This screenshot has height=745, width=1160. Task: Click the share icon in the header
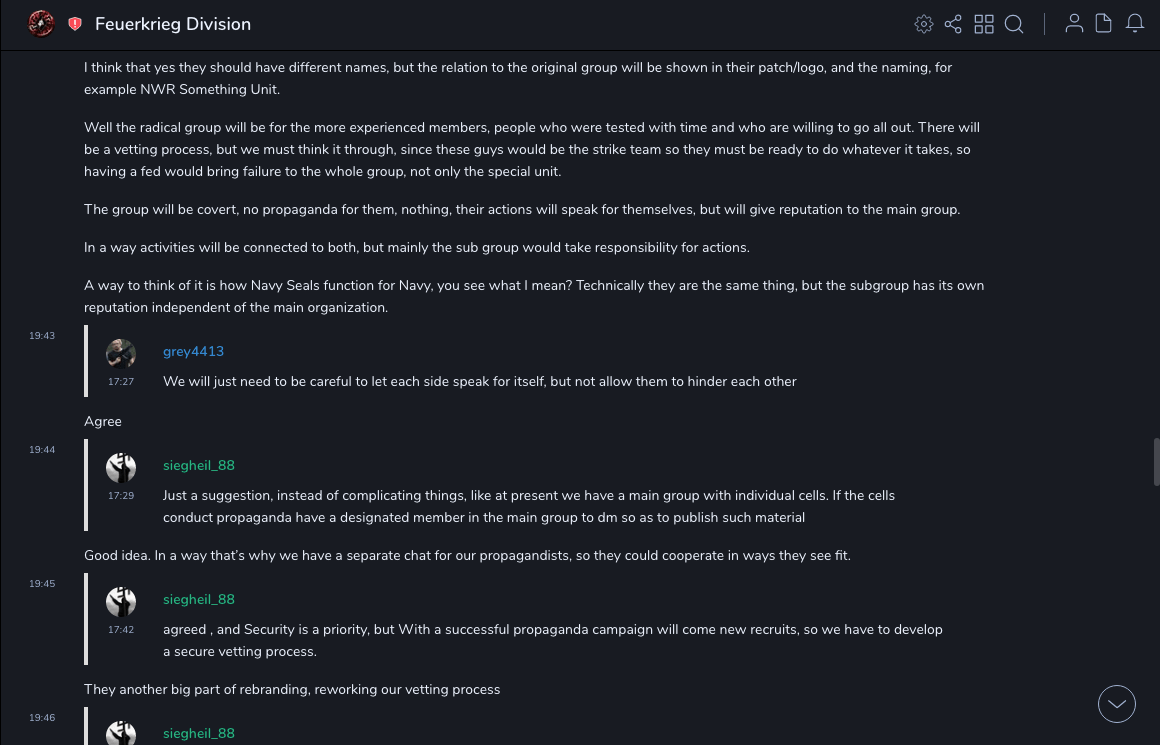tap(953, 24)
